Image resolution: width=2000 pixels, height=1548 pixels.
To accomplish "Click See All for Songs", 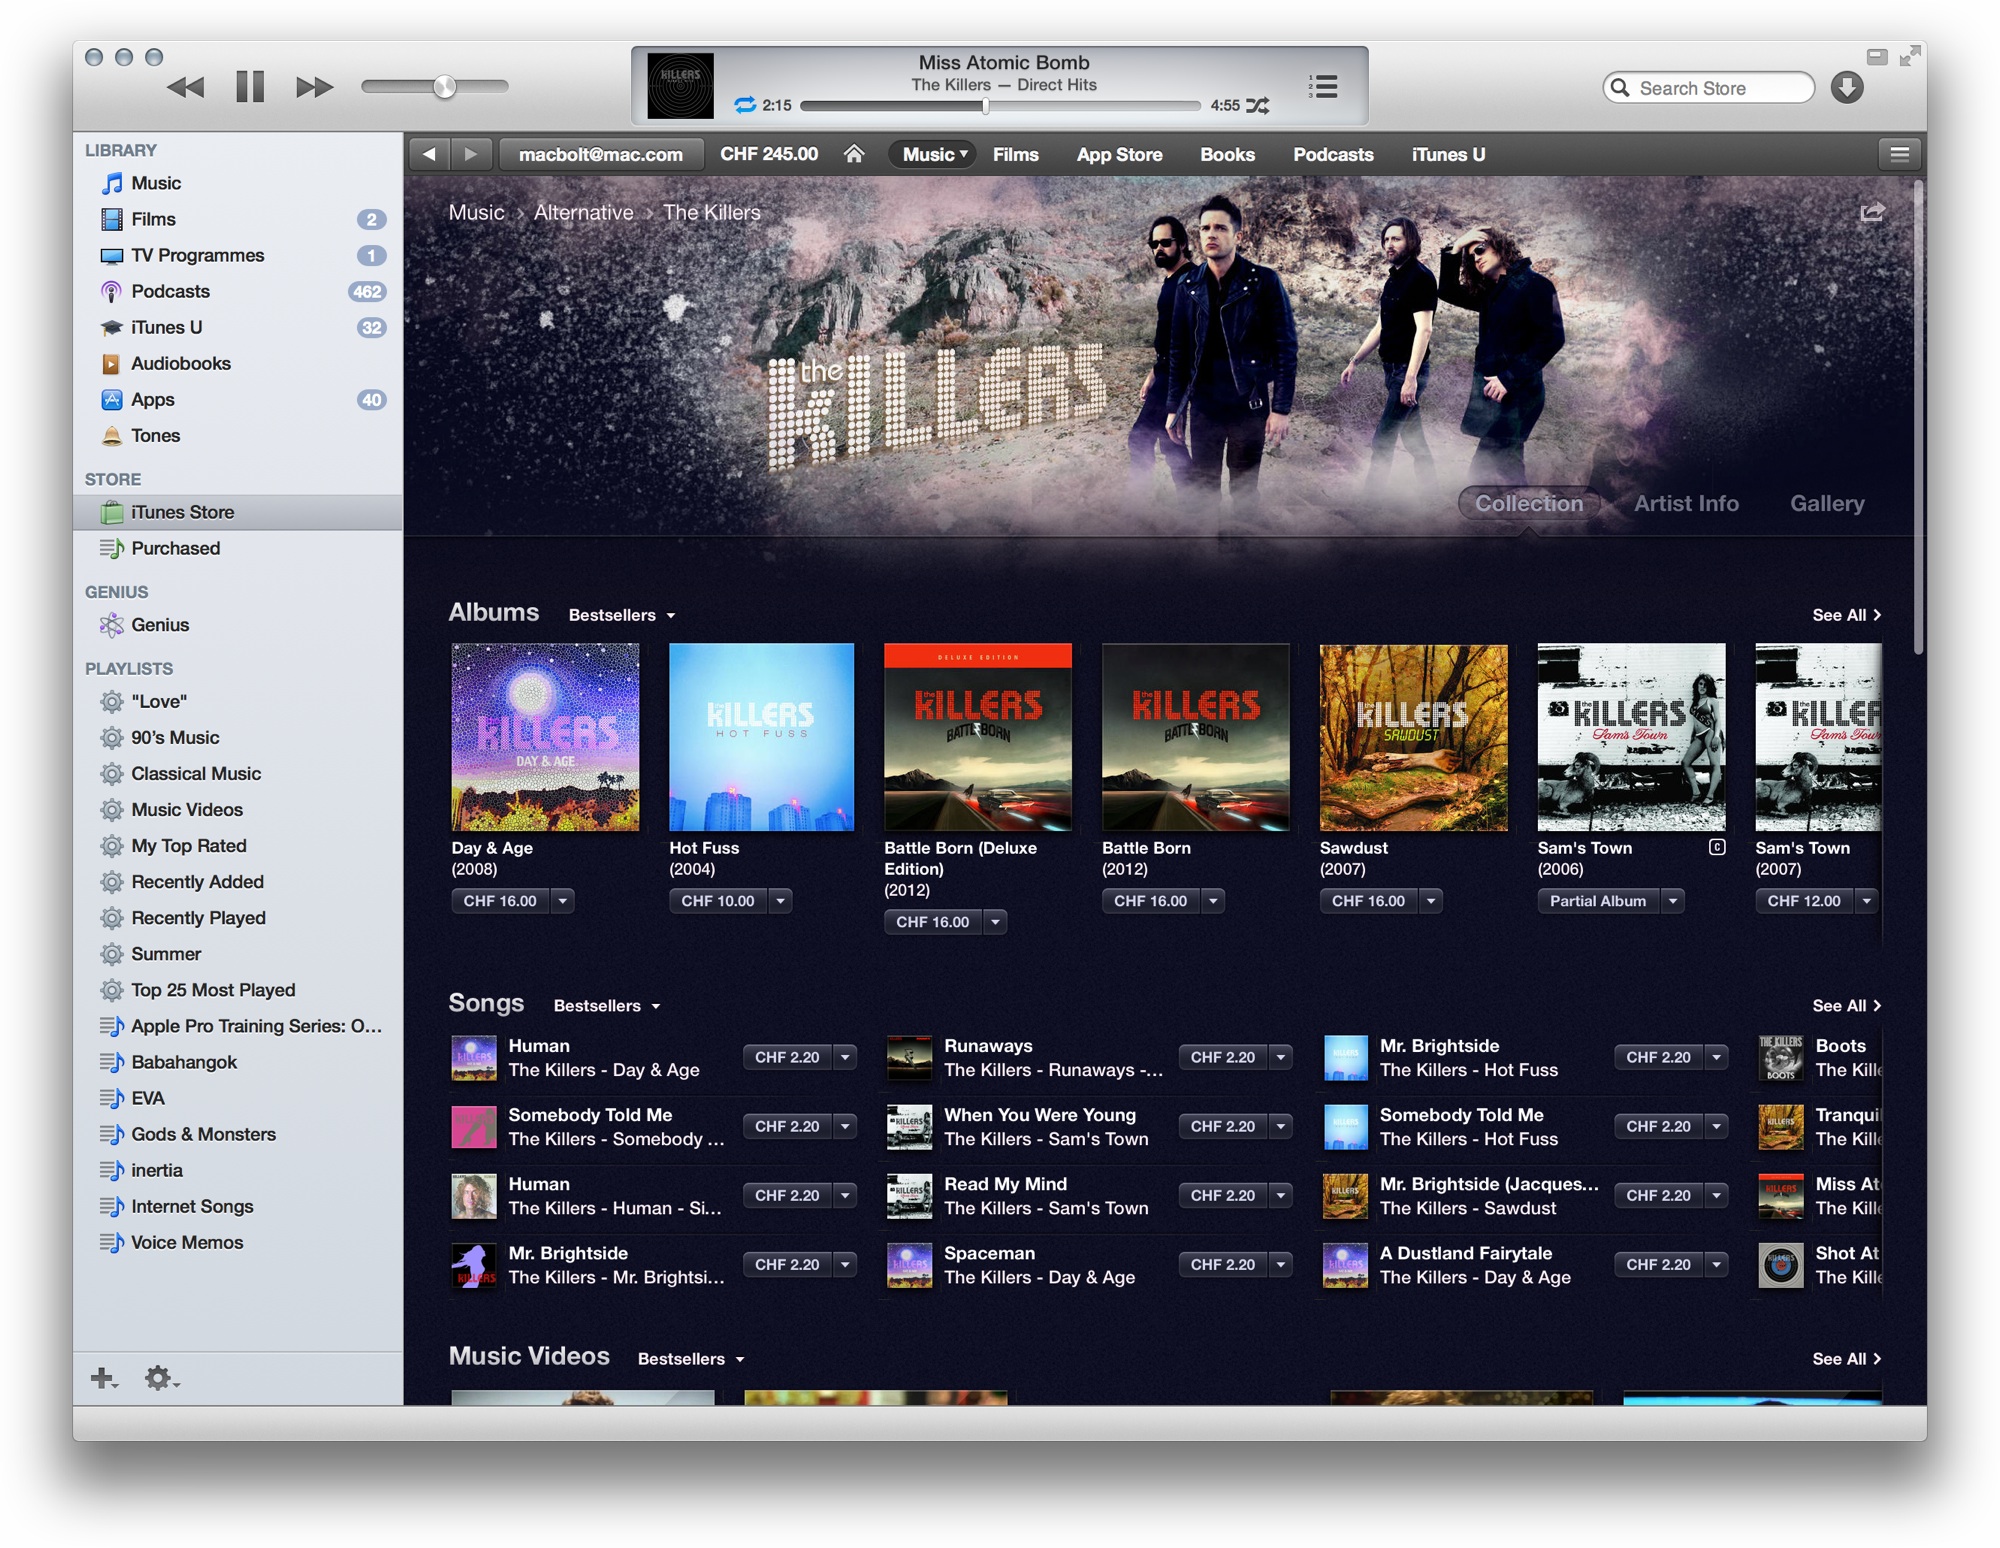I will click(x=1846, y=1006).
